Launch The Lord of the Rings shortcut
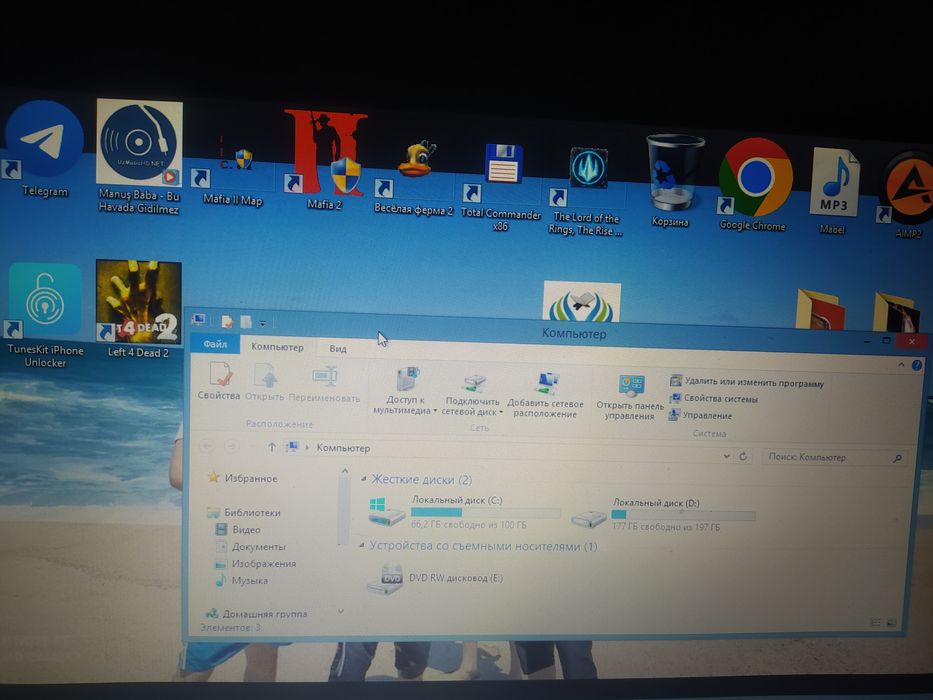Viewport: 933px width, 700px height. [x=586, y=192]
